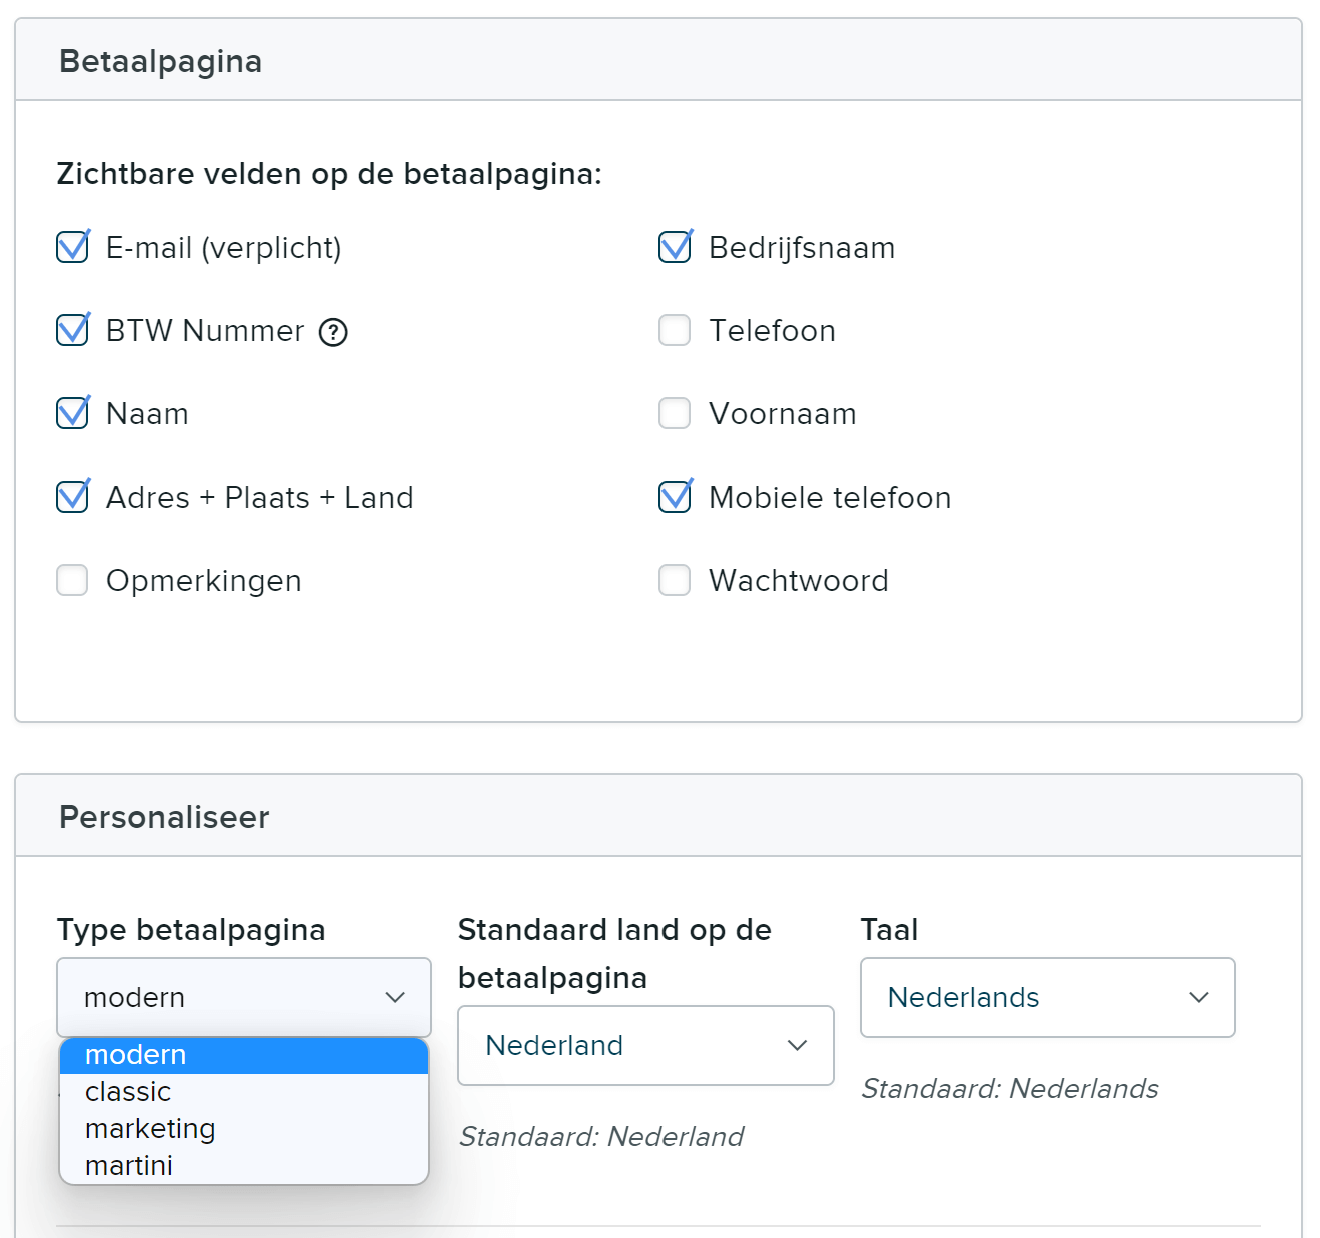Enable the Wachtwoord checkbox
The height and width of the screenshot is (1238, 1320).
coord(675,580)
